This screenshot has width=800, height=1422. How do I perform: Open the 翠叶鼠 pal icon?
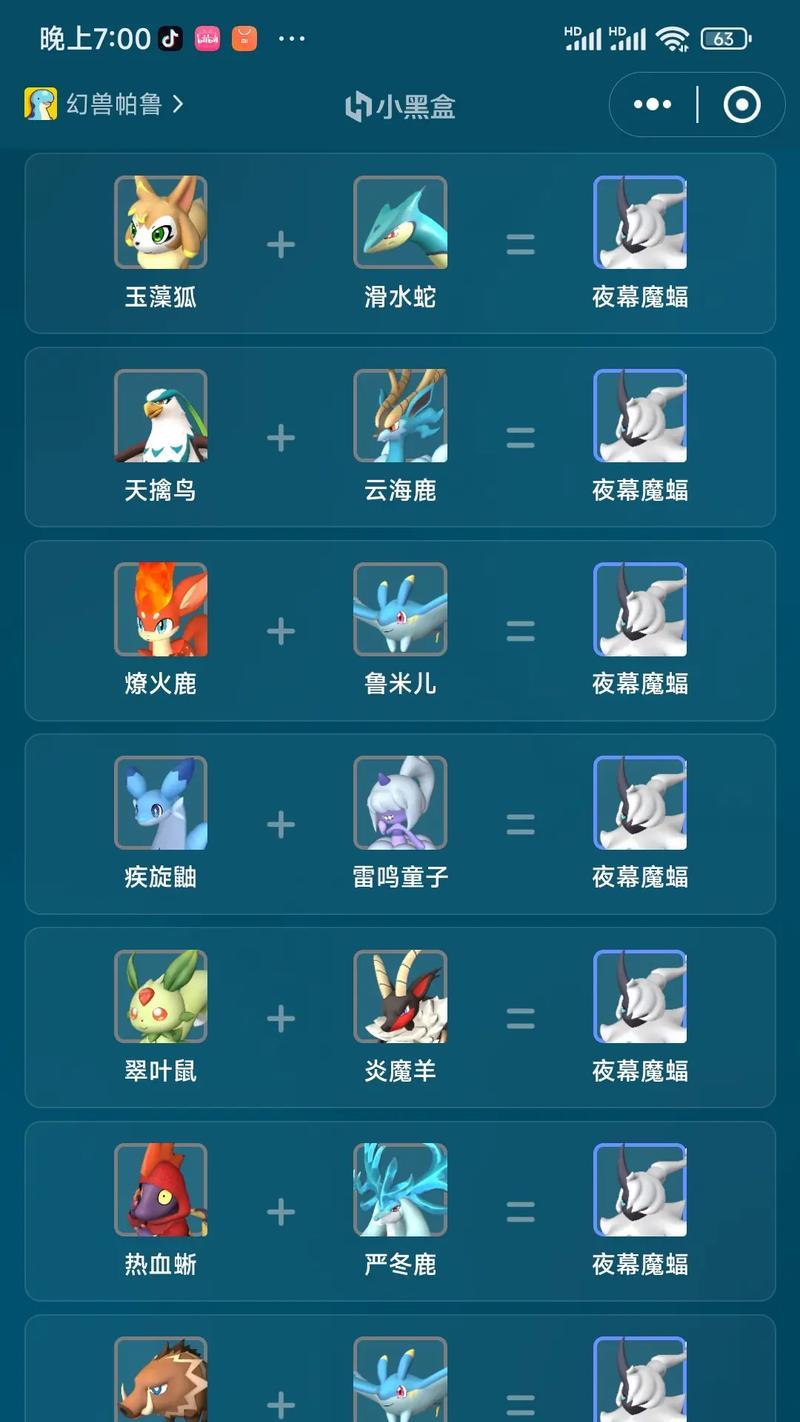[x=160, y=996]
